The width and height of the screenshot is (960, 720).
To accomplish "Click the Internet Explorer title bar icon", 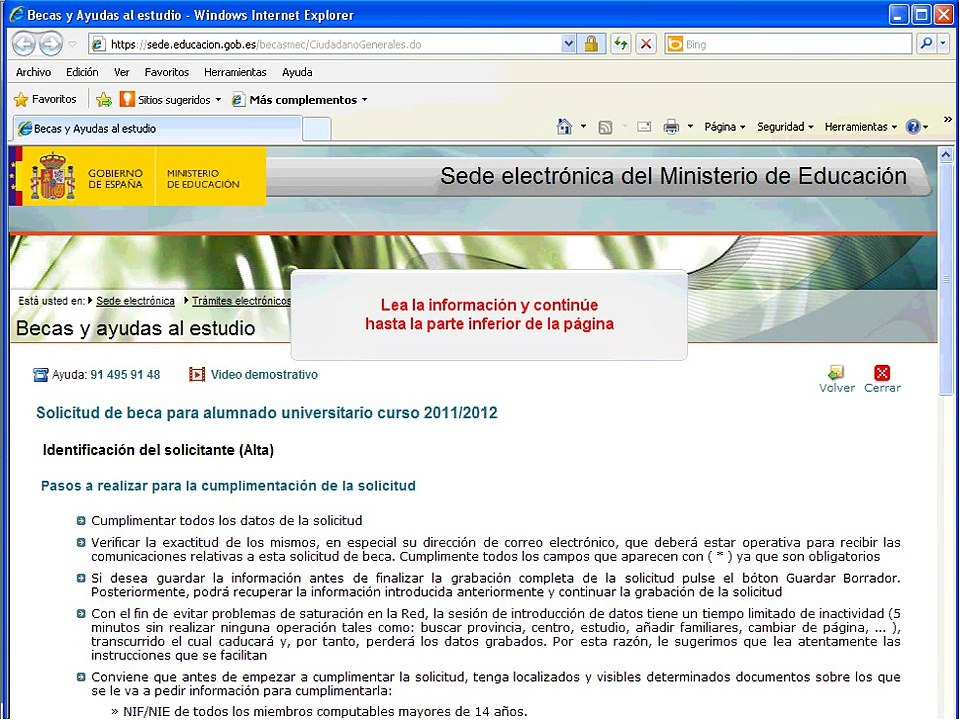I will pos(16,15).
